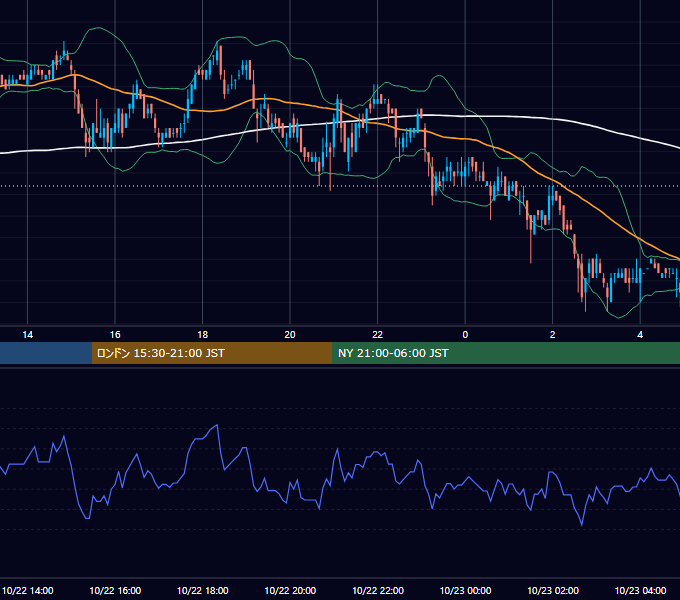Screen dimensions: 680x600
Task: Click the 10/23 00:00 timestamp label
Action: click(x=465, y=590)
